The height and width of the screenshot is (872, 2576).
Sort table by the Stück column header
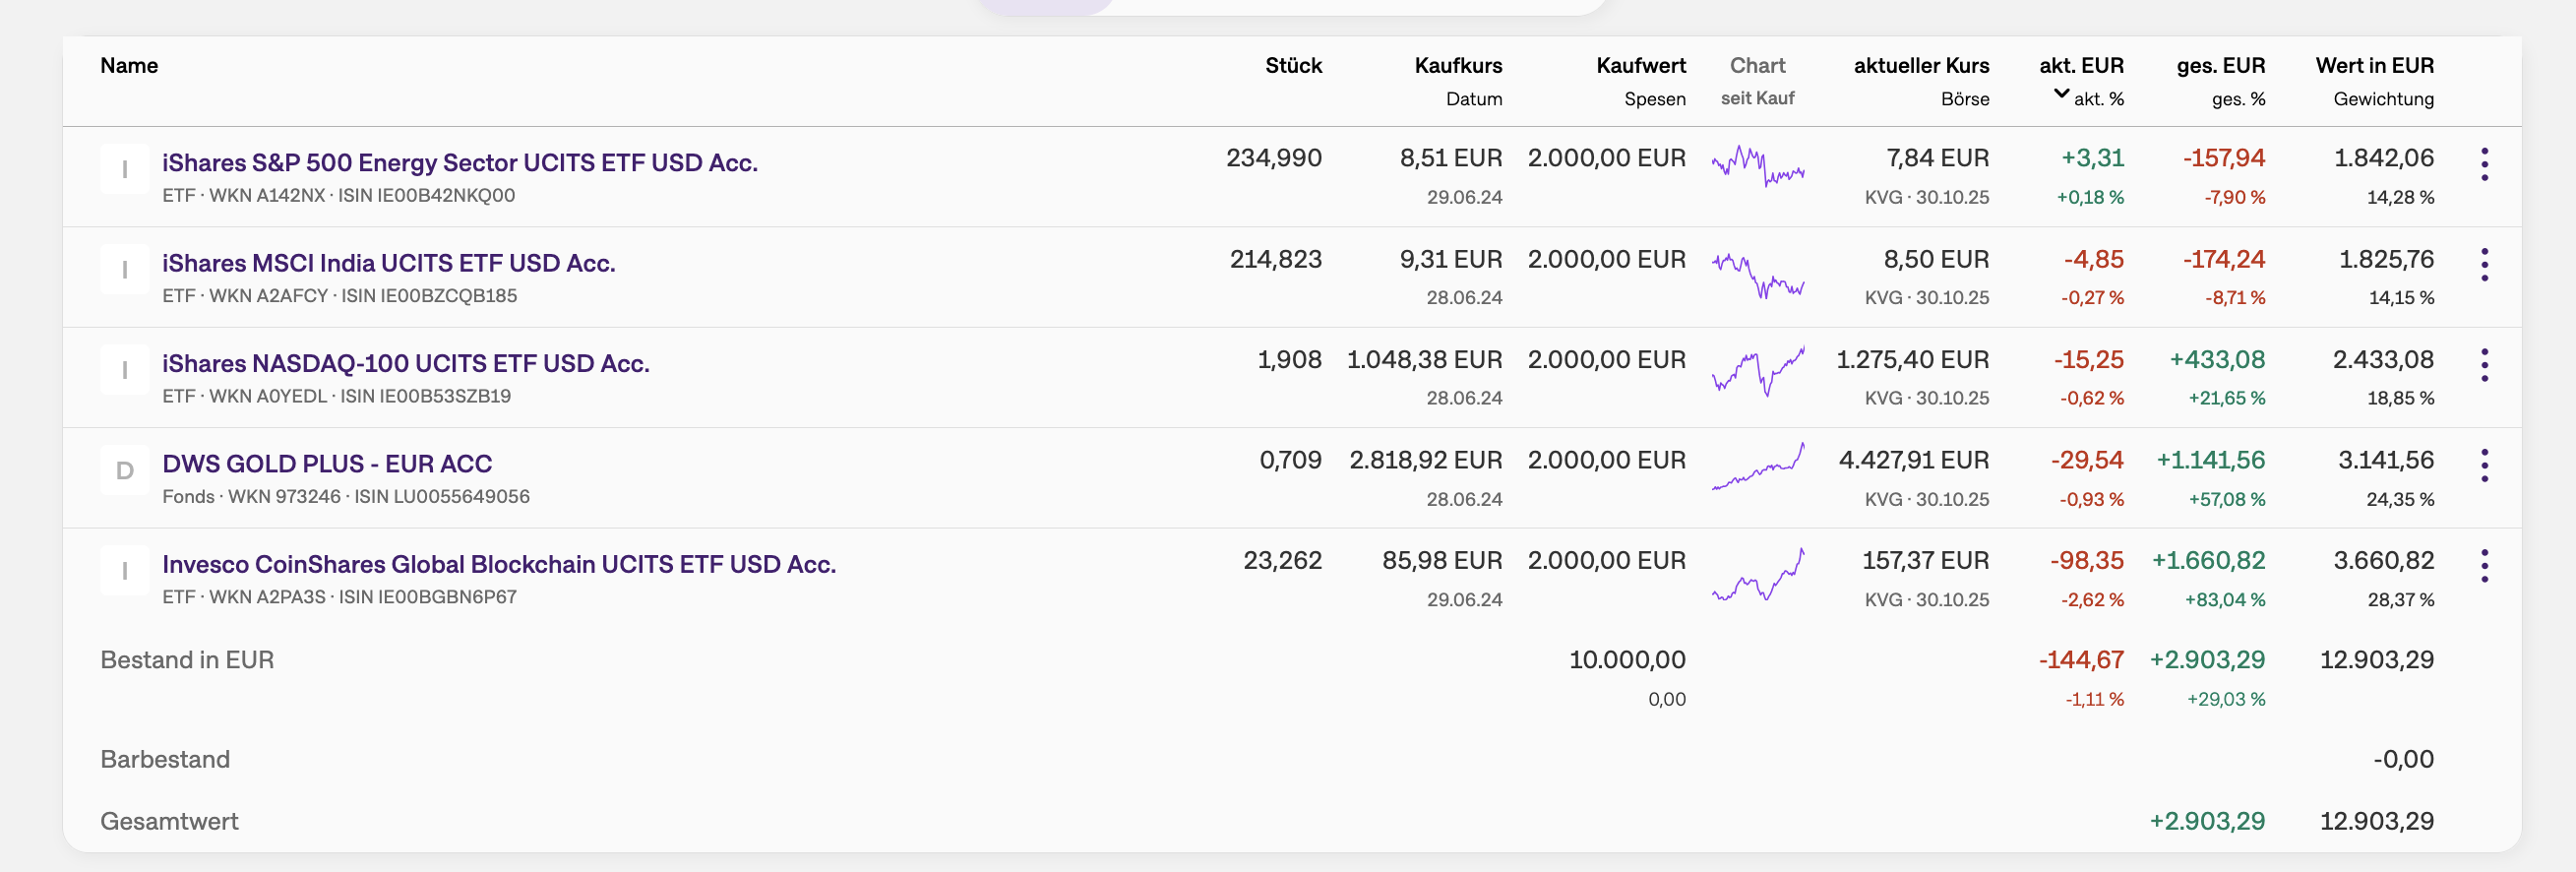tap(1293, 66)
